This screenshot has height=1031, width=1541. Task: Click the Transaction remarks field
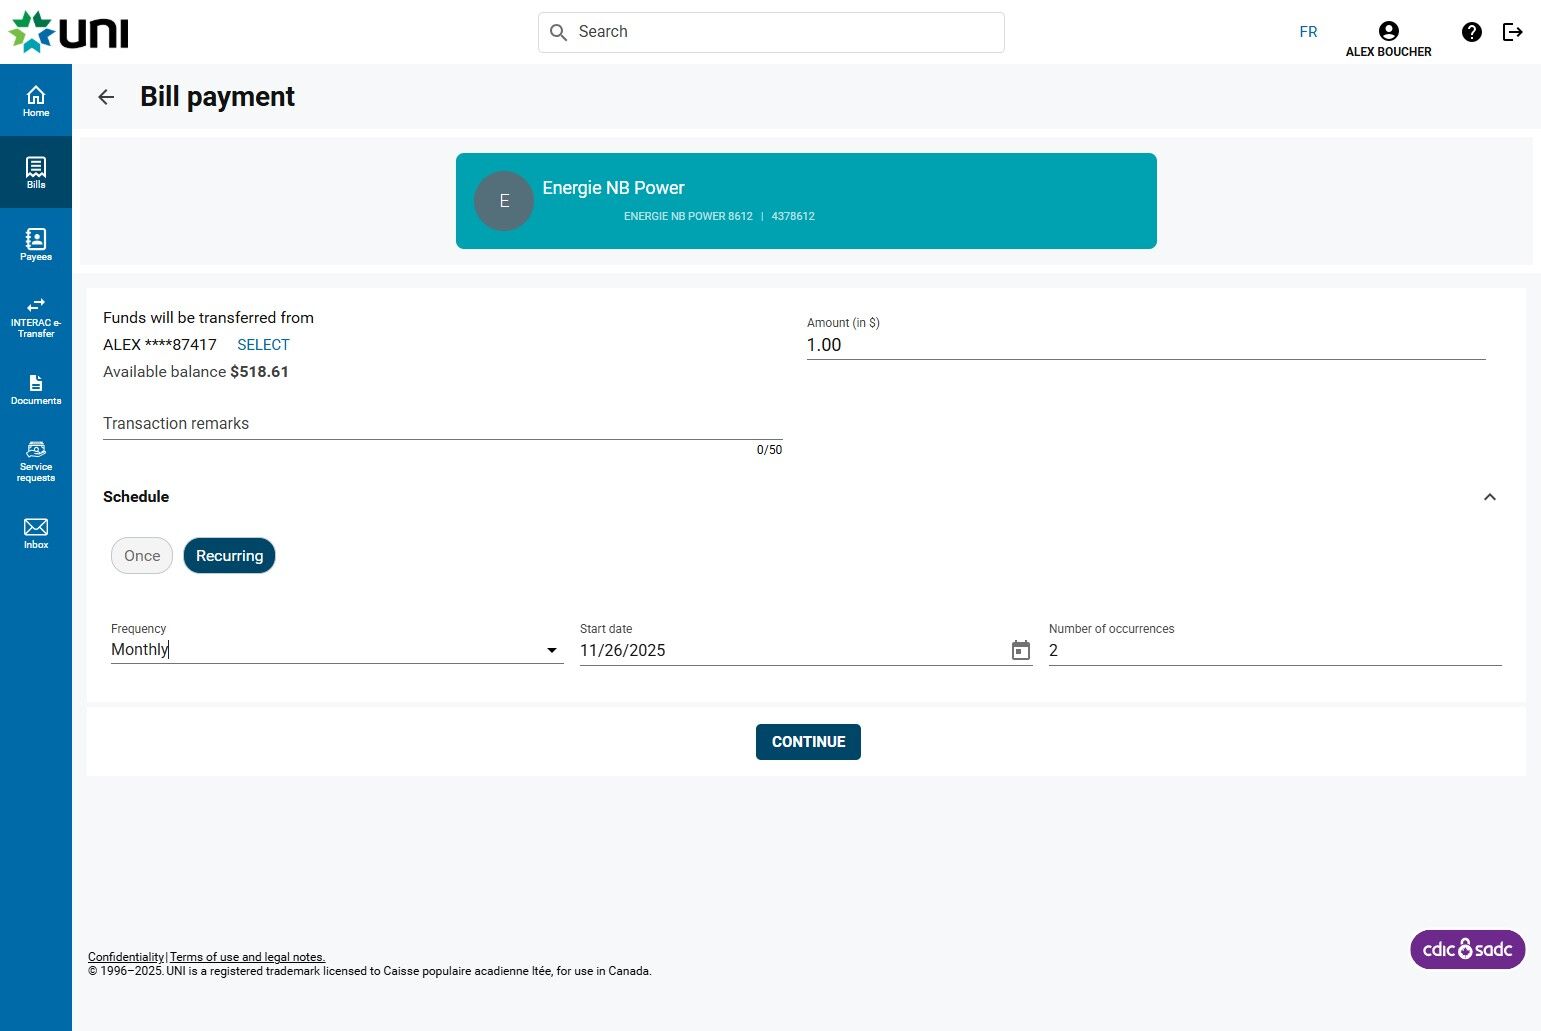click(443, 424)
